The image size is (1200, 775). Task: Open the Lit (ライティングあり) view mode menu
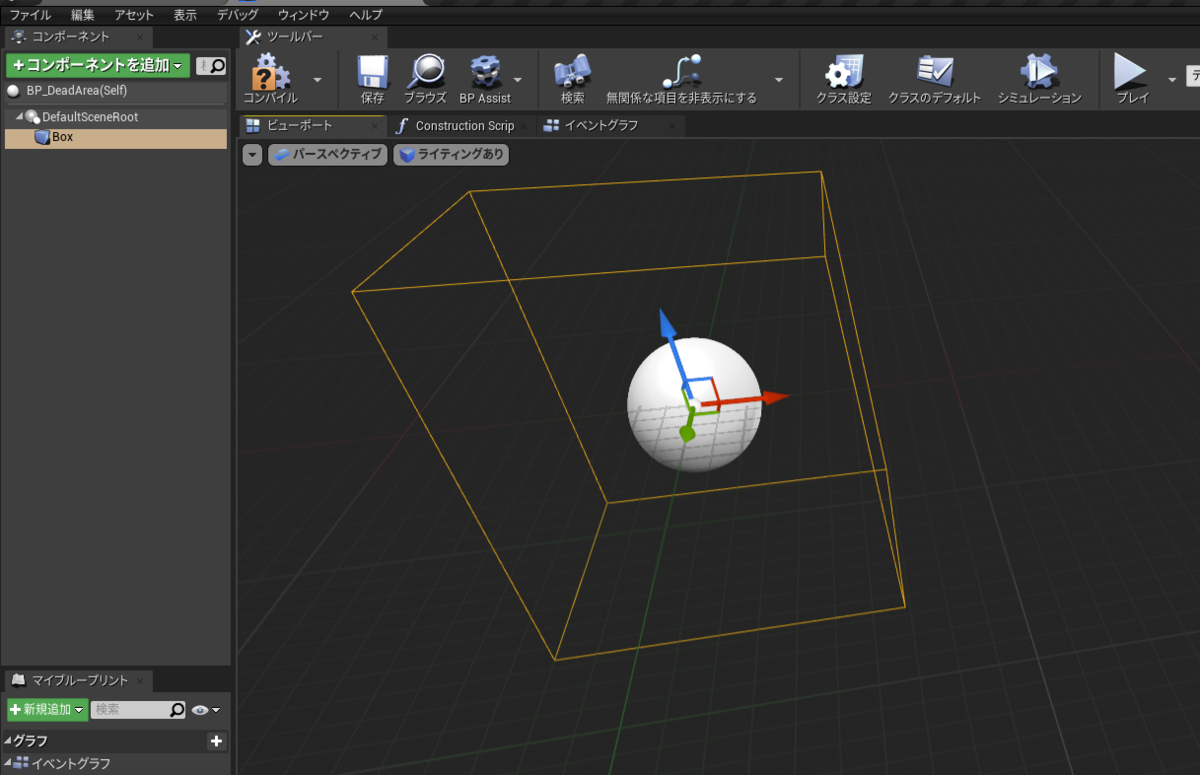451,155
